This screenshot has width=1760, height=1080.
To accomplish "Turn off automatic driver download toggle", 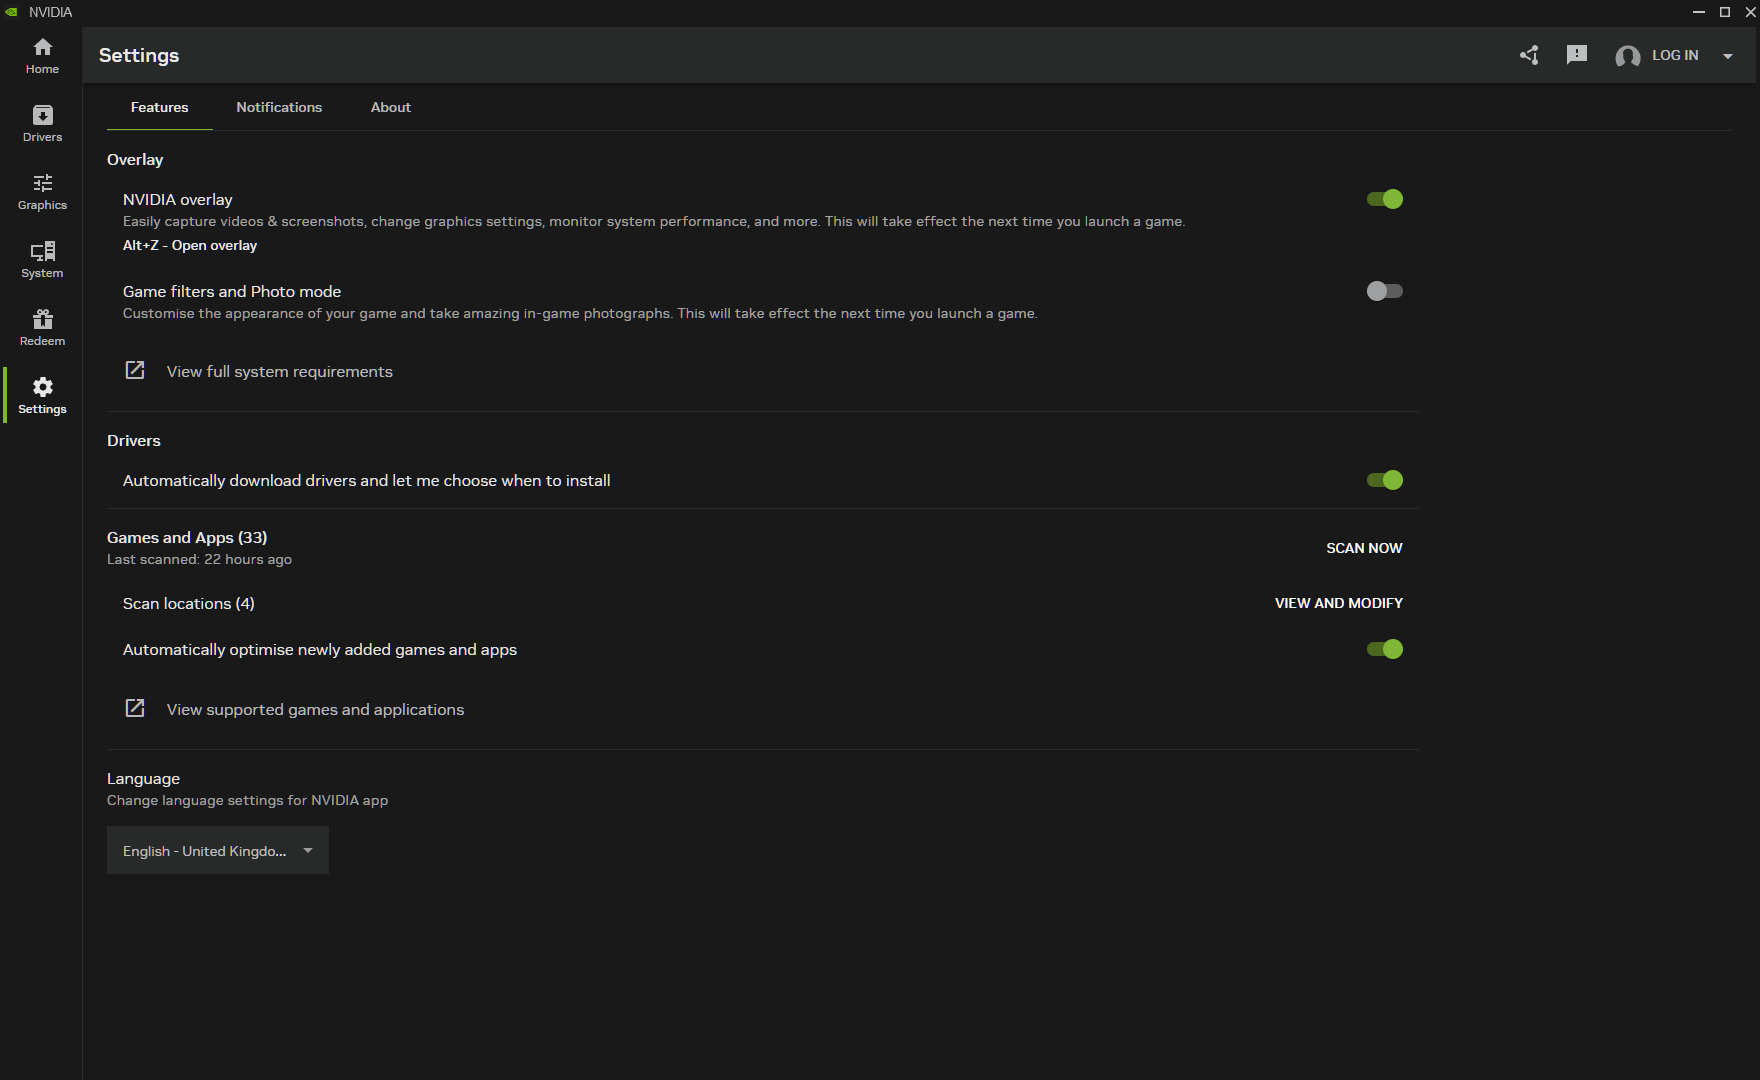I will (x=1385, y=480).
